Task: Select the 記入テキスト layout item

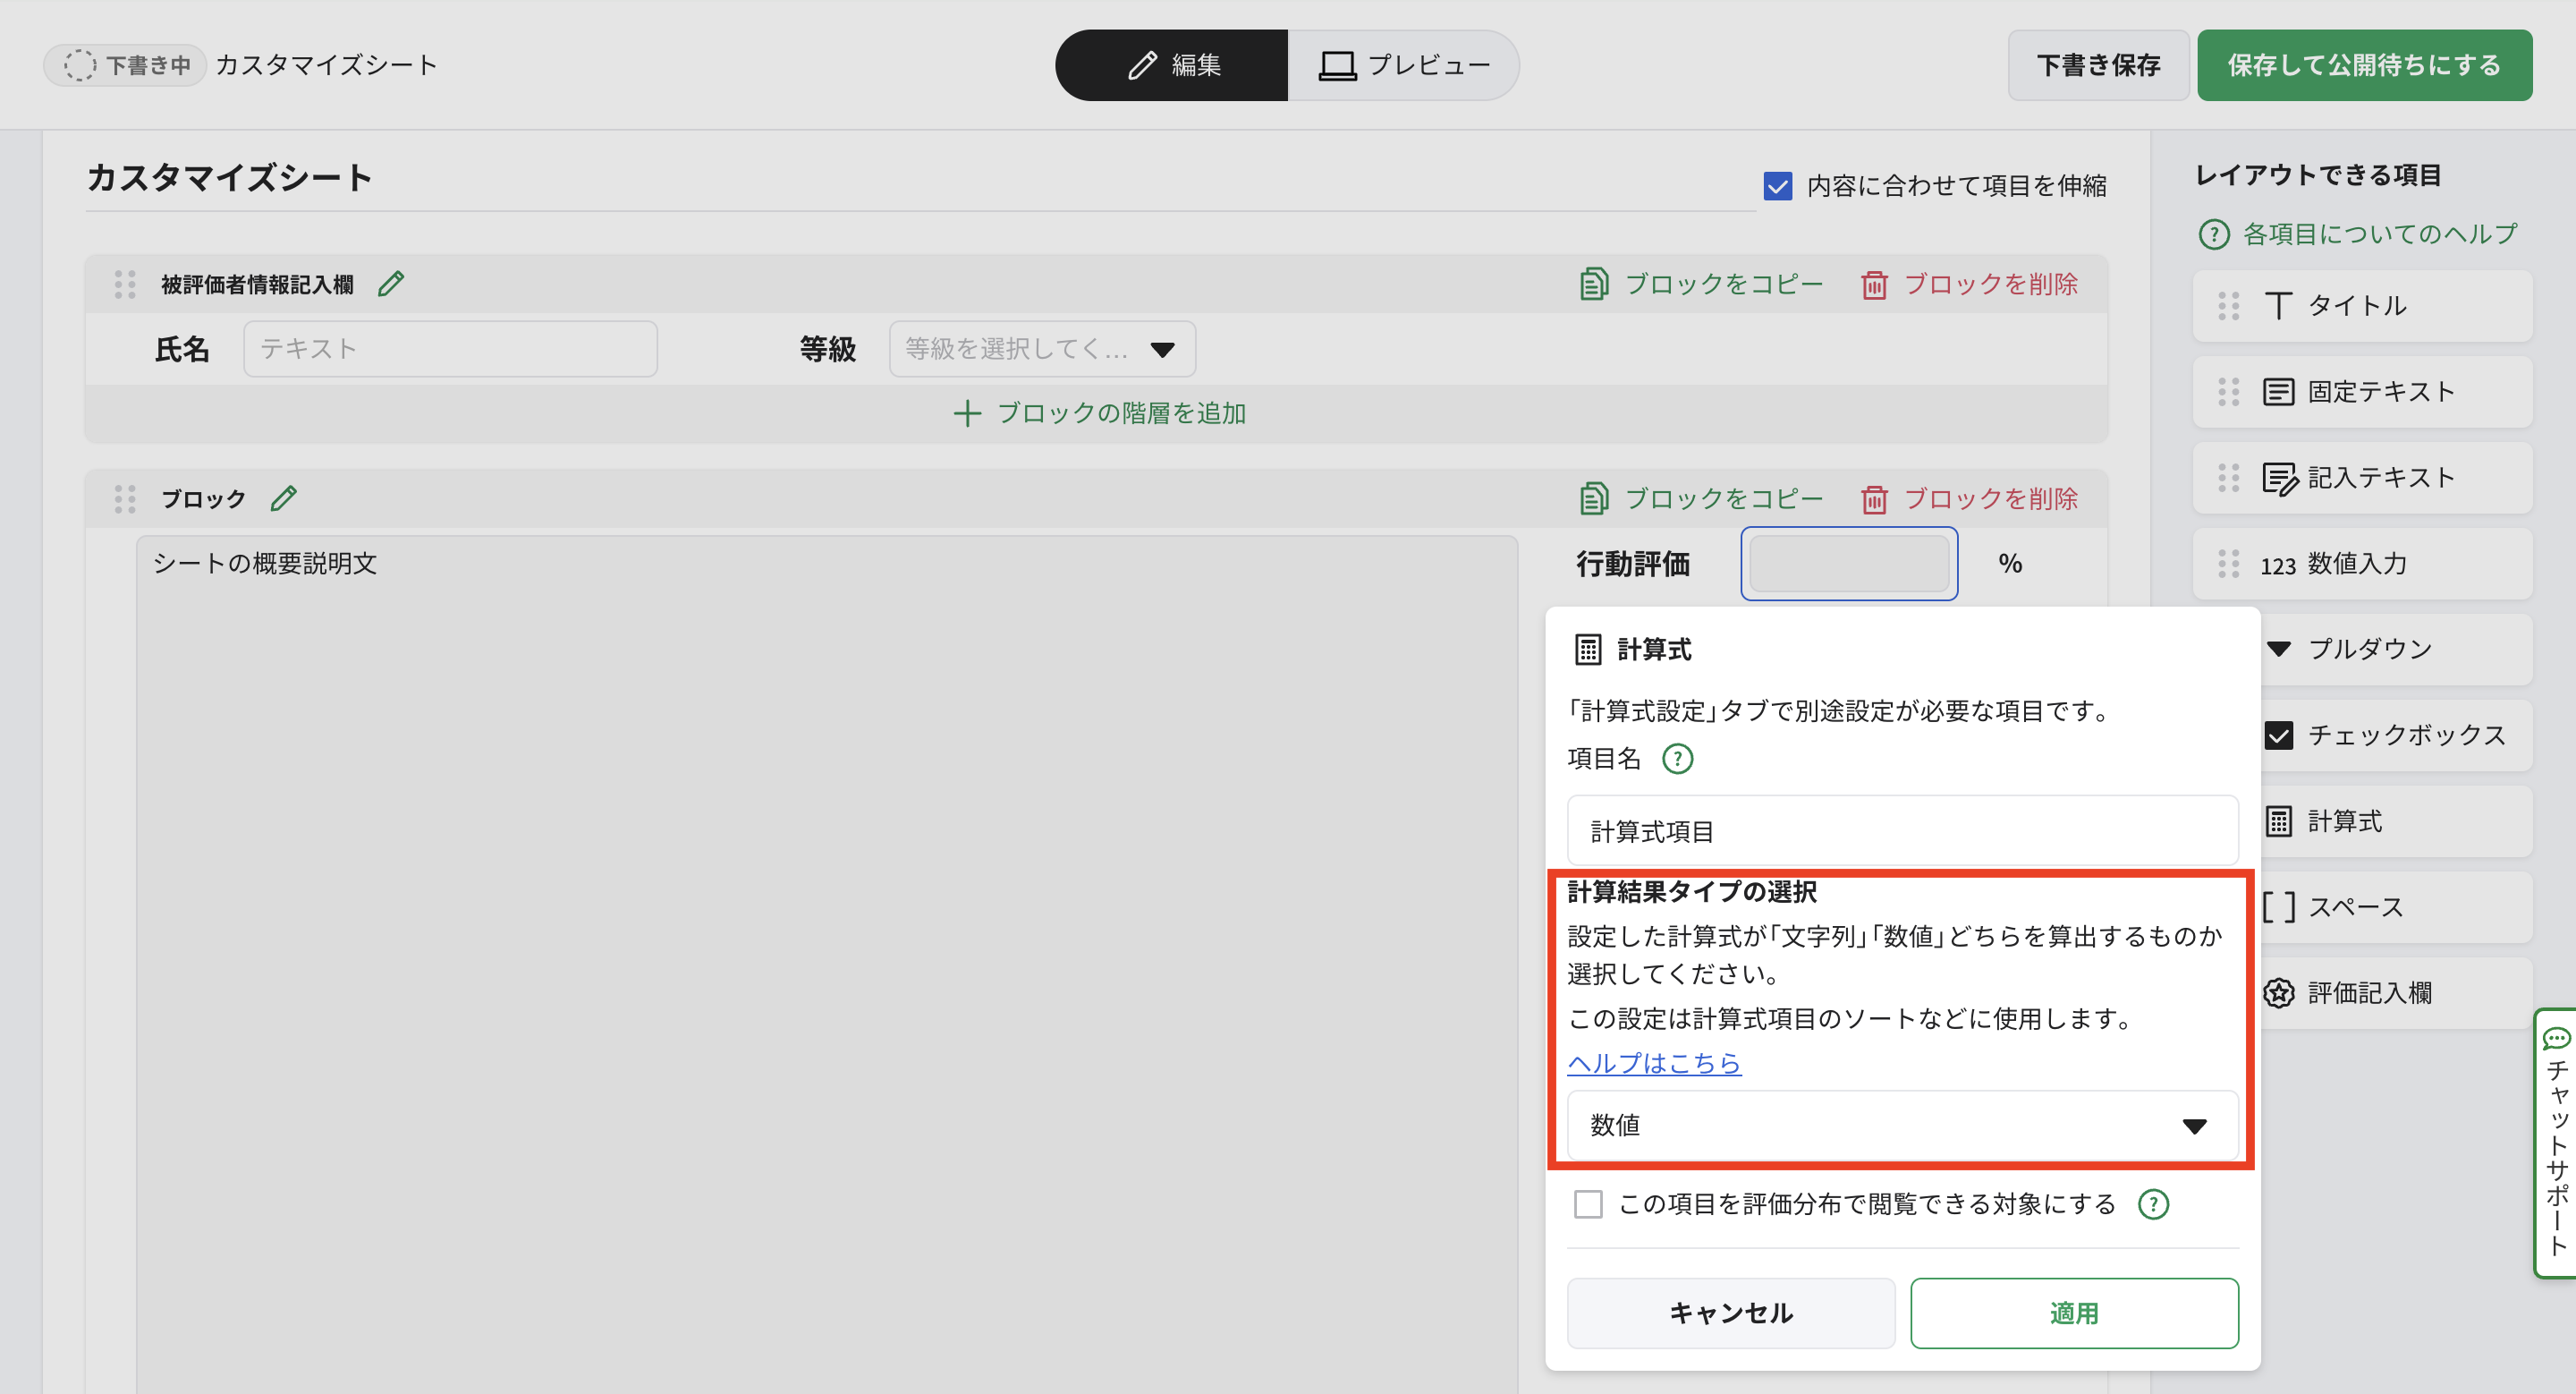Action: coord(2378,478)
